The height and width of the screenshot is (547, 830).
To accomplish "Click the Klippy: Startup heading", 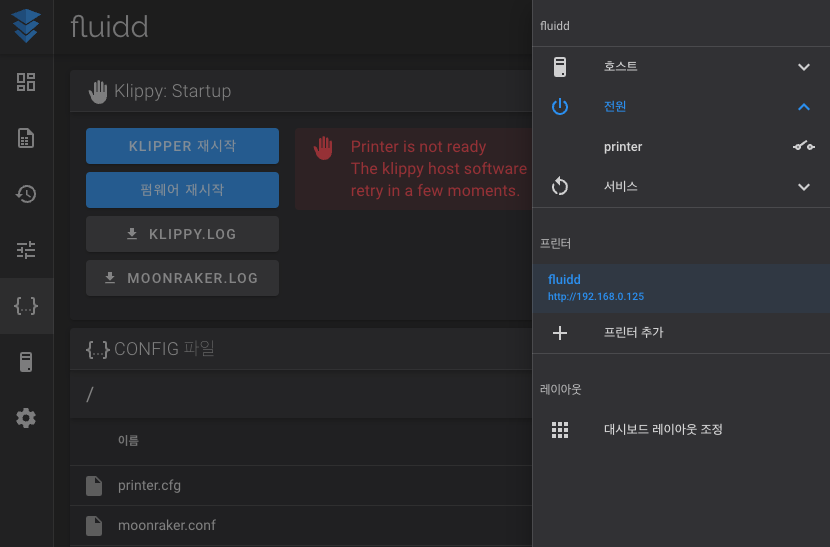I will click(x=173, y=91).
